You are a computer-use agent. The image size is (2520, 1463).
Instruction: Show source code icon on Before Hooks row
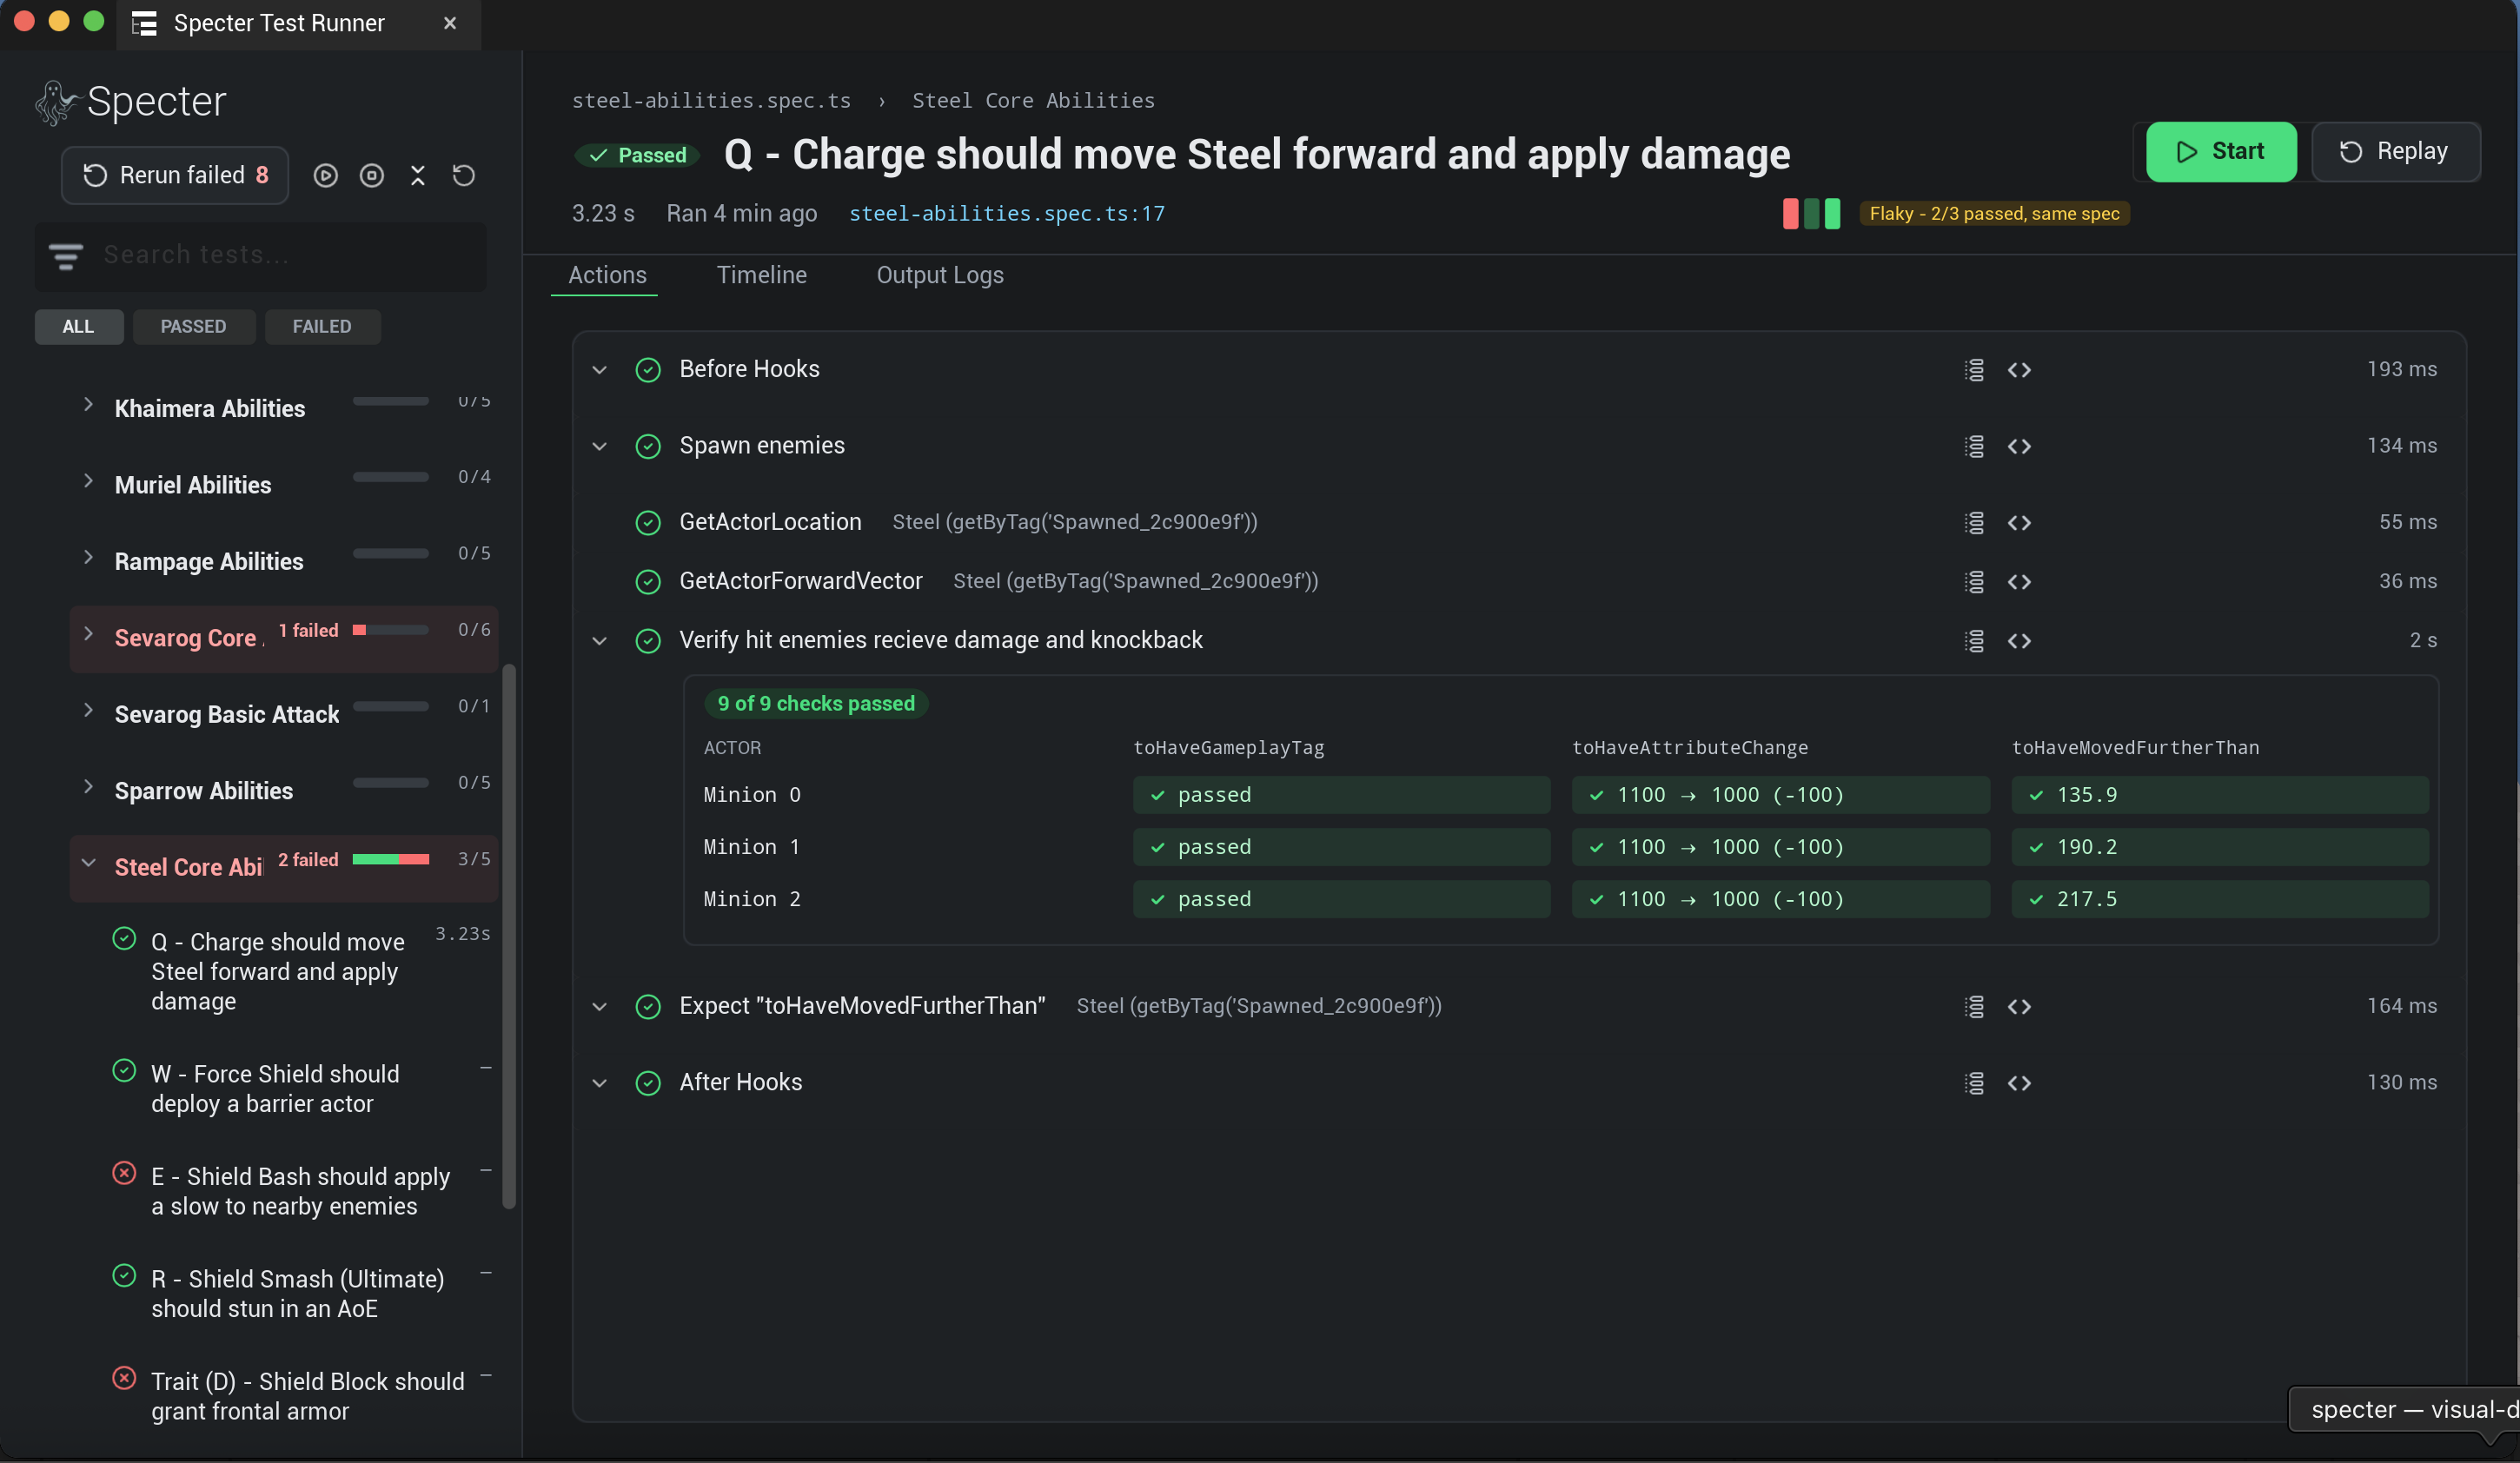pos(2019,370)
